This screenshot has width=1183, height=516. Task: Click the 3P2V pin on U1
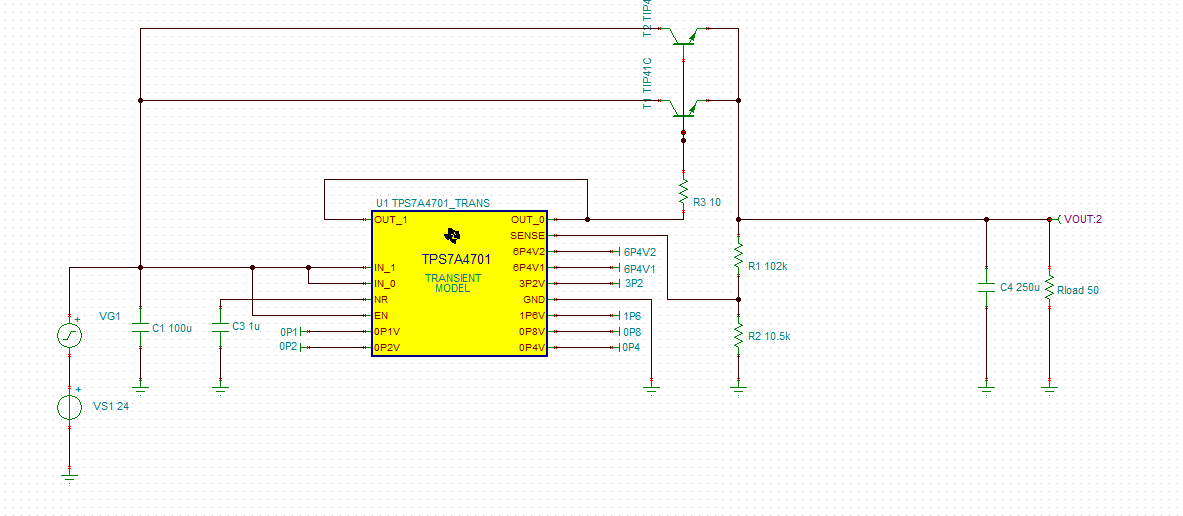point(531,284)
